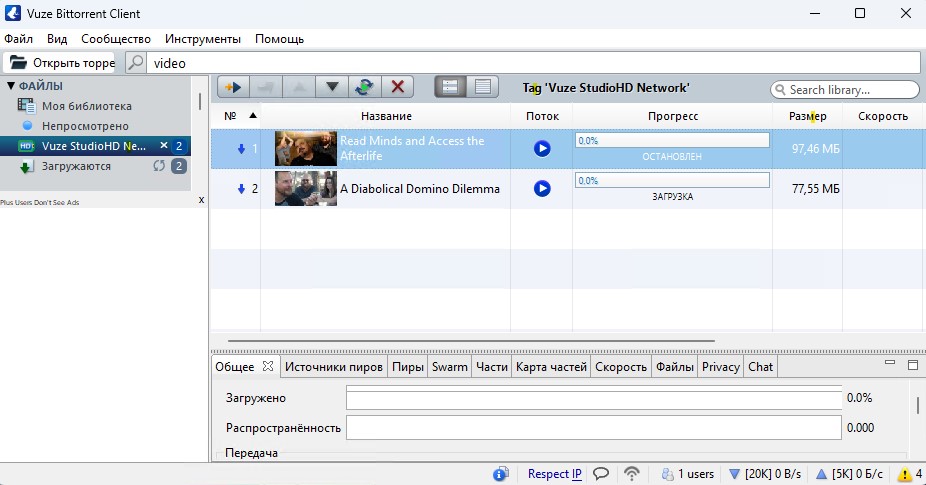
Task: Open the Сообщество menu
Action: coord(116,39)
